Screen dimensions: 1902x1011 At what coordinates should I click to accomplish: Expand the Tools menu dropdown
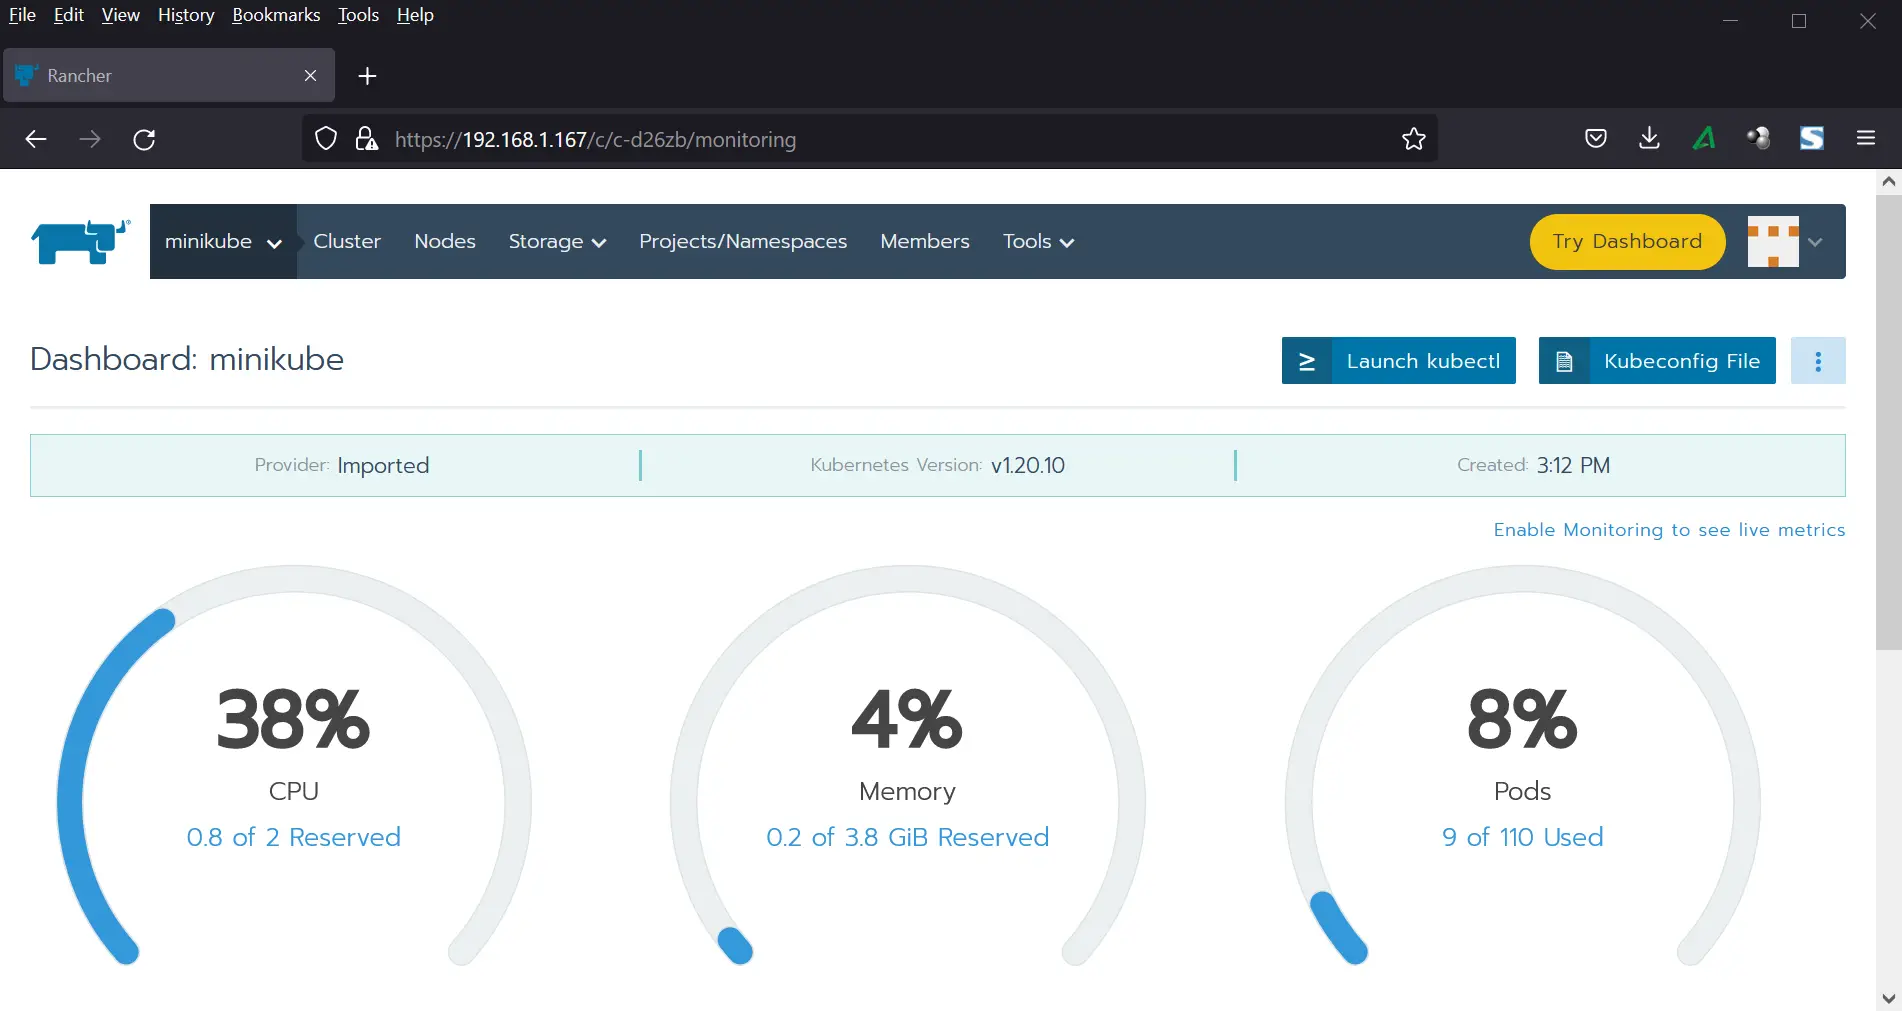[x=1038, y=242]
